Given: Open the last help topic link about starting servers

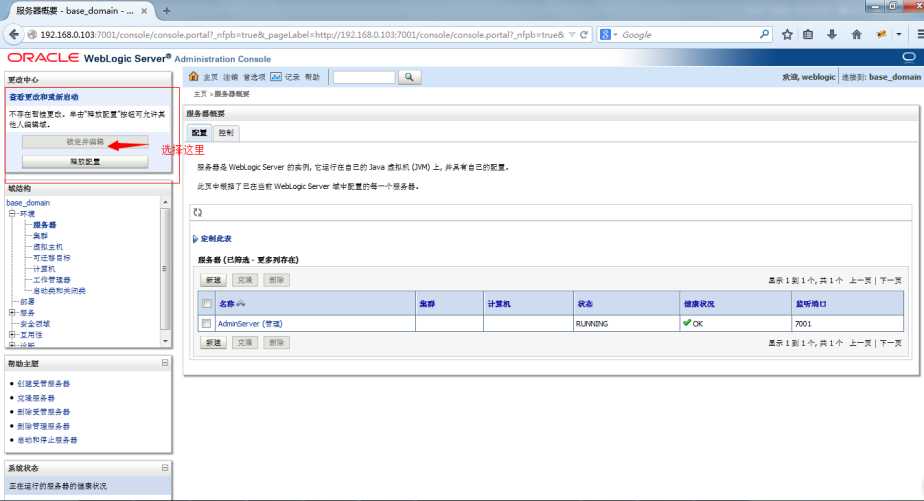Looking at the screenshot, I should click(x=47, y=440).
